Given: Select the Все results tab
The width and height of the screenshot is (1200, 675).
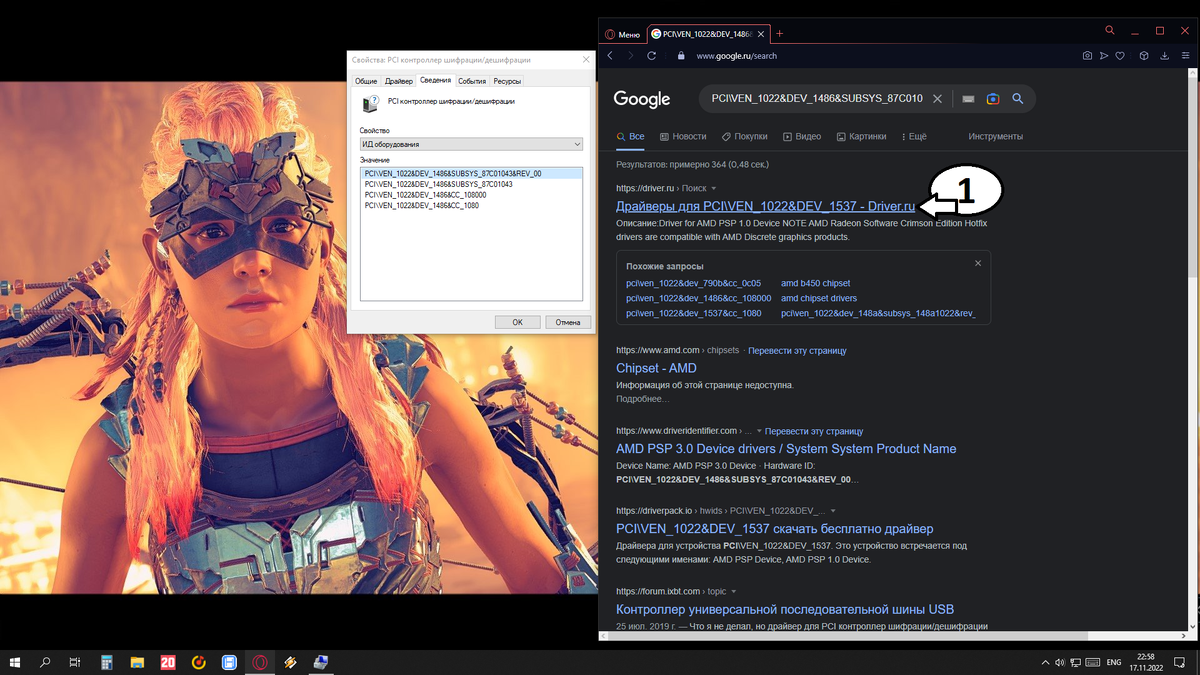Looking at the screenshot, I should (x=631, y=136).
